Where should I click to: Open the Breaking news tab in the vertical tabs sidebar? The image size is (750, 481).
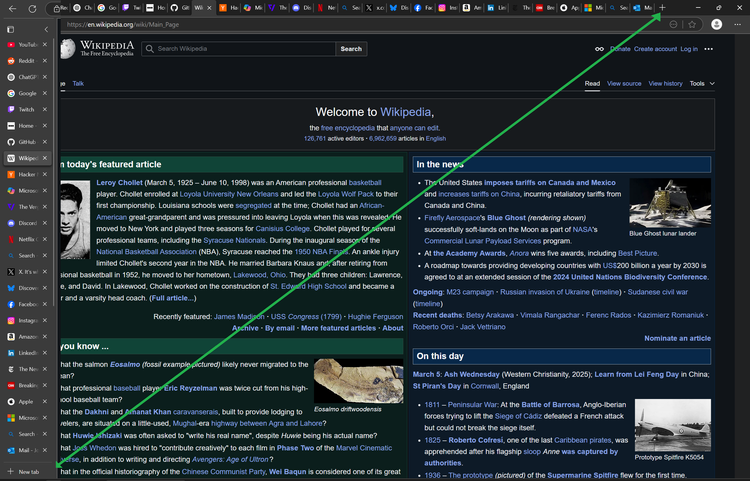point(24,385)
